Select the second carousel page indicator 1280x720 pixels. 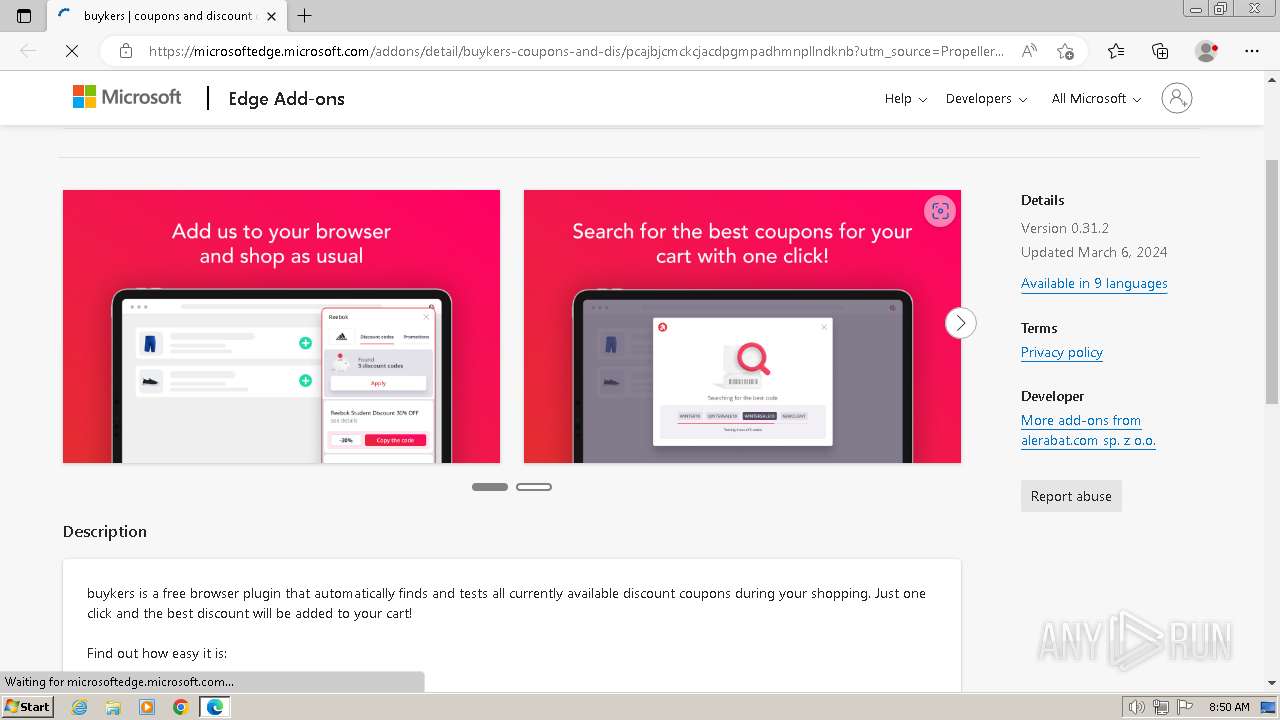[534, 487]
